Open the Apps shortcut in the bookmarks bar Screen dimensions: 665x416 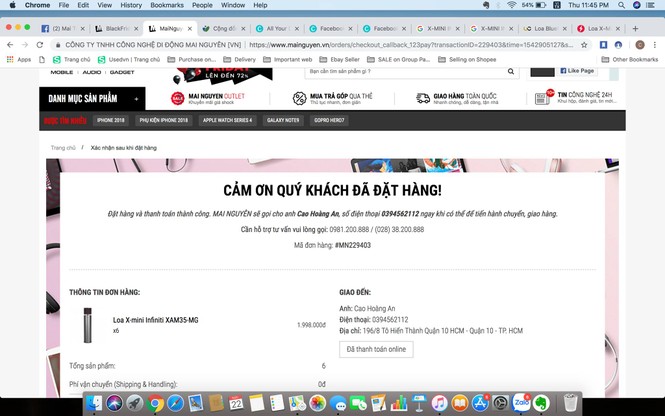[x=19, y=59]
